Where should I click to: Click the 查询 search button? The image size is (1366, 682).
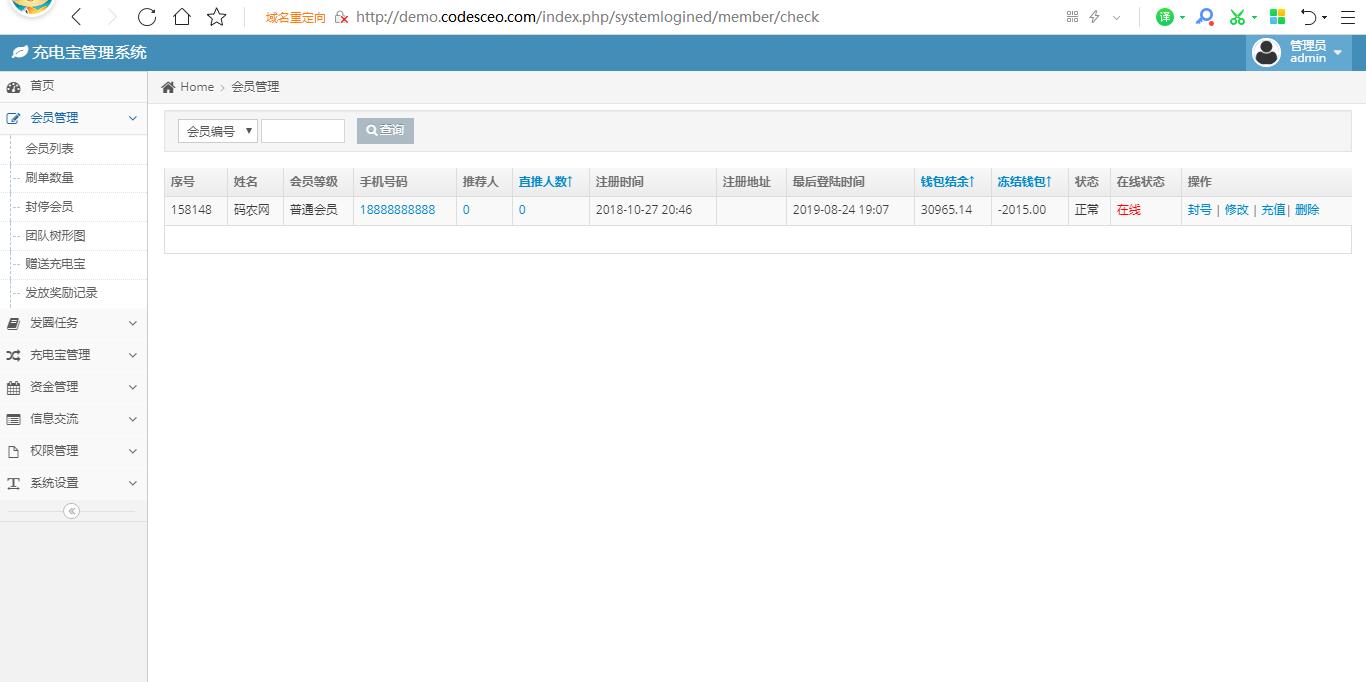pyautogui.click(x=385, y=131)
